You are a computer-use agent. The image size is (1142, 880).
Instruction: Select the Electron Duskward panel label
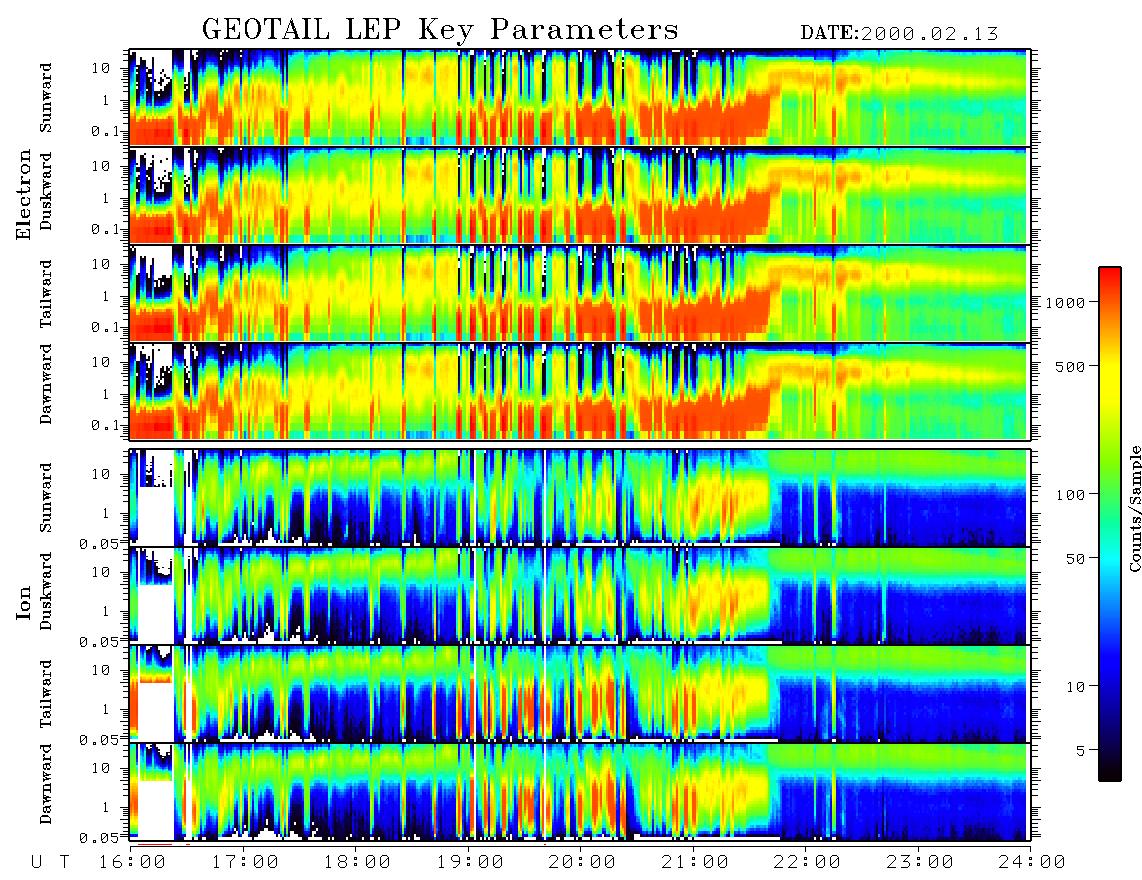point(46,191)
